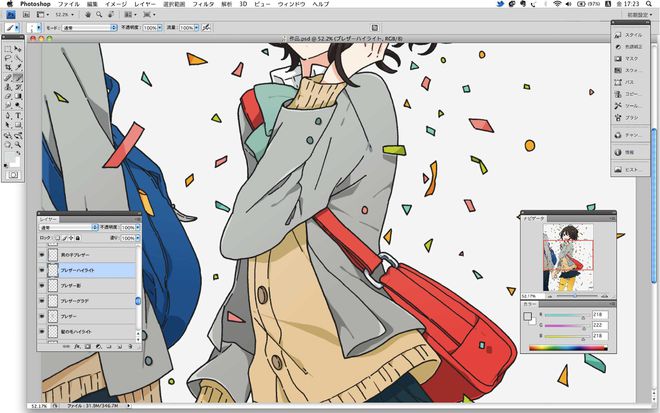
Task: Select the Path Selection tool
Action: click(8, 125)
